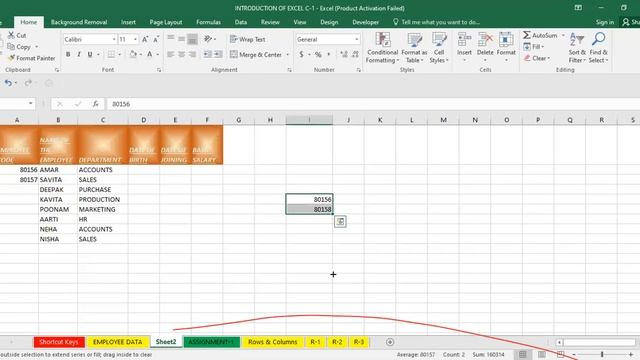The width and height of the screenshot is (640, 360).
Task: Click Merge & Center button
Action: tap(256, 54)
